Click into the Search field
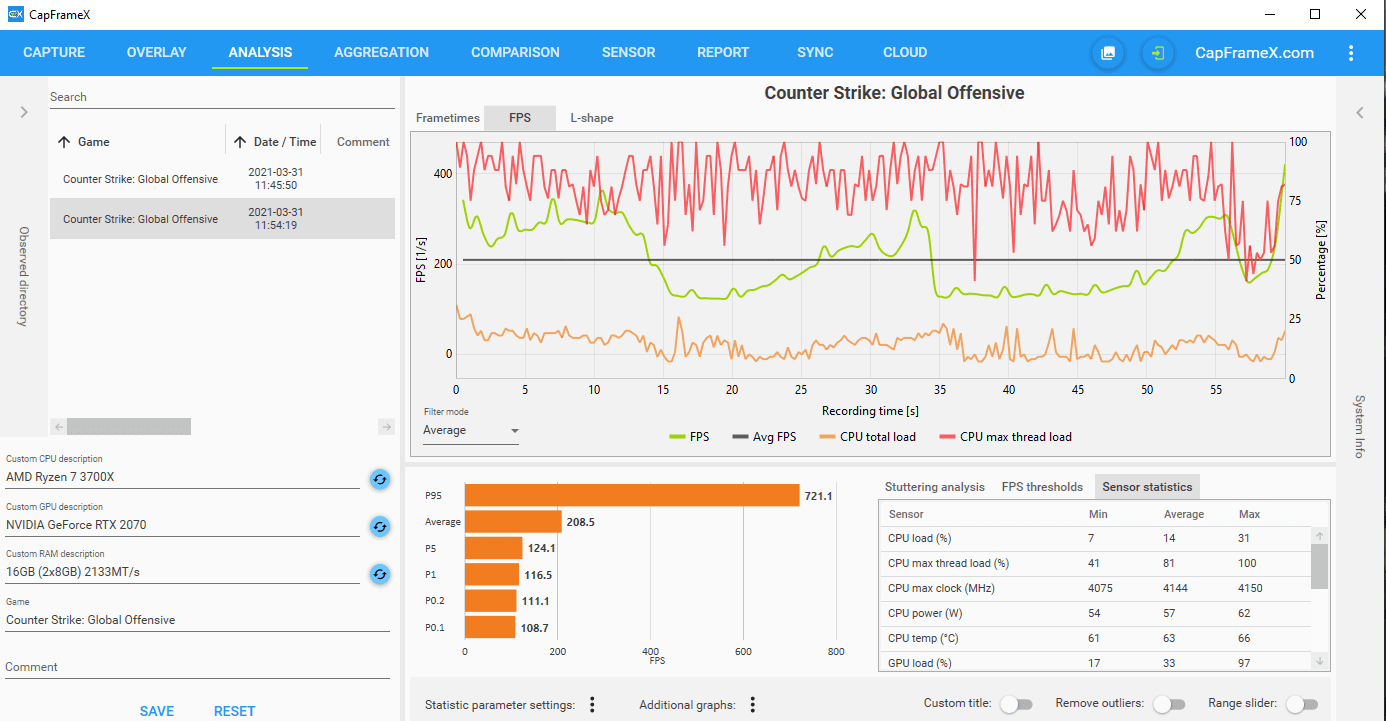 point(222,97)
